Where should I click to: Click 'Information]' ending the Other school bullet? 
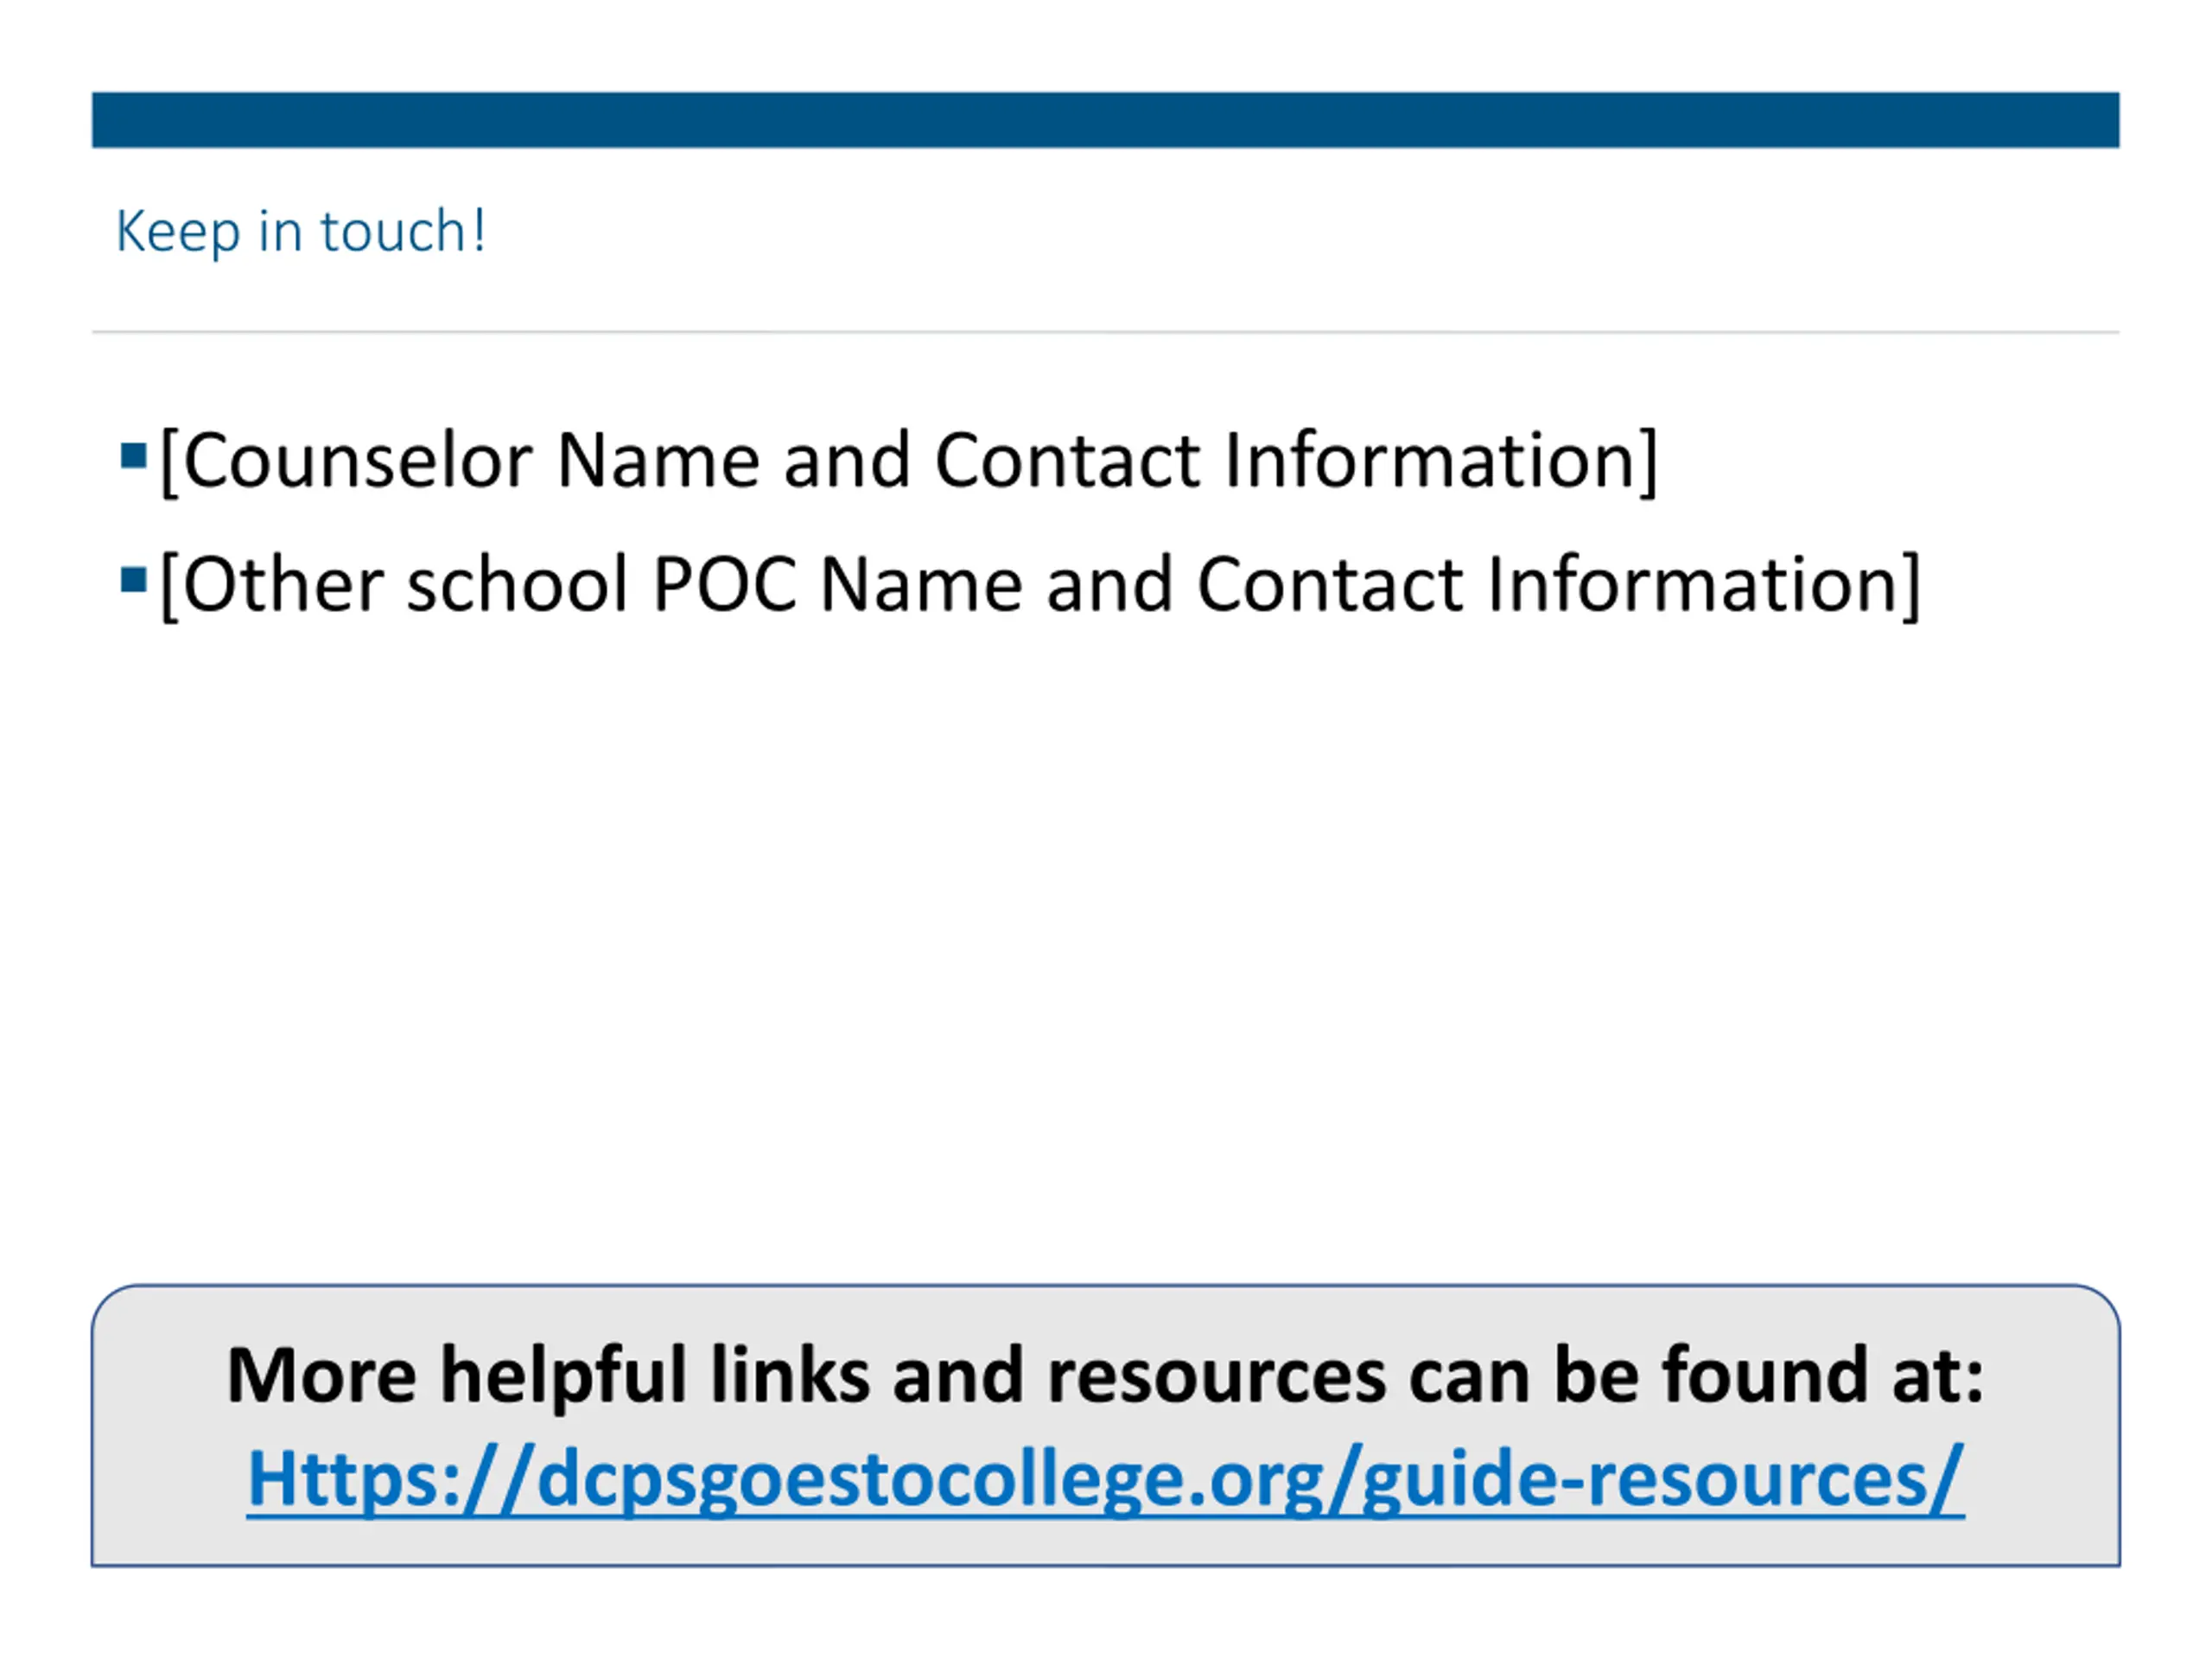[1704, 585]
